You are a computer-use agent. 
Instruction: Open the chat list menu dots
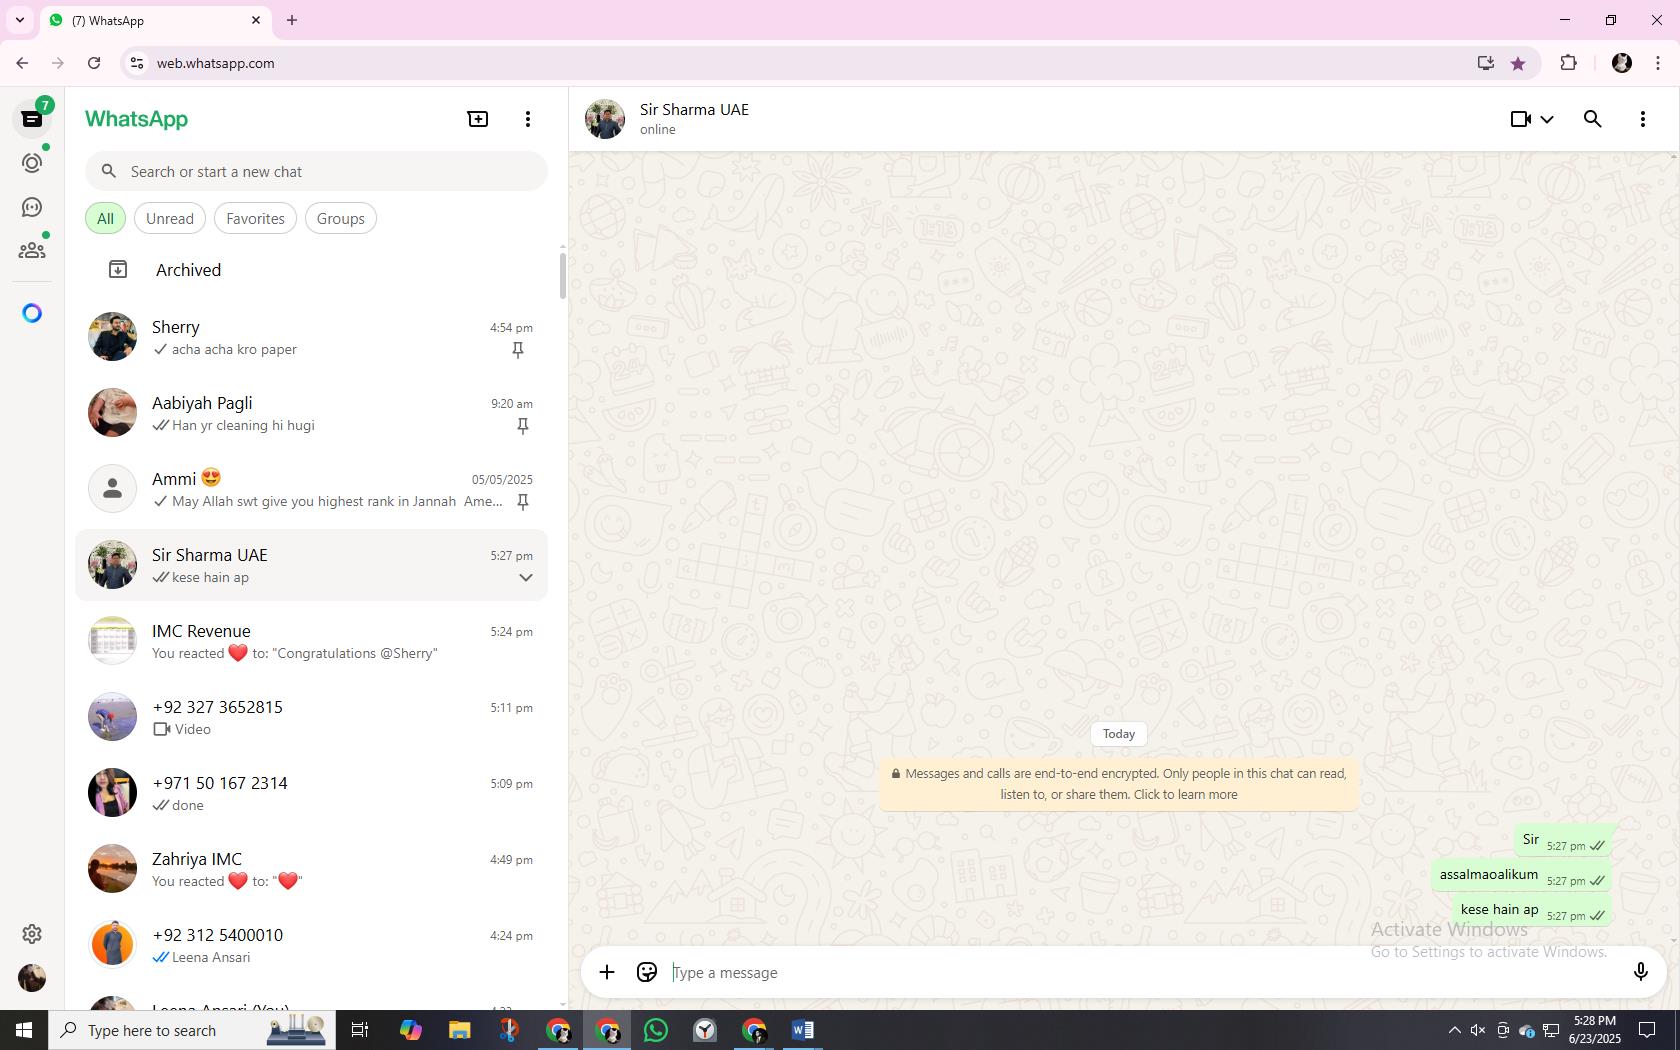(x=528, y=119)
